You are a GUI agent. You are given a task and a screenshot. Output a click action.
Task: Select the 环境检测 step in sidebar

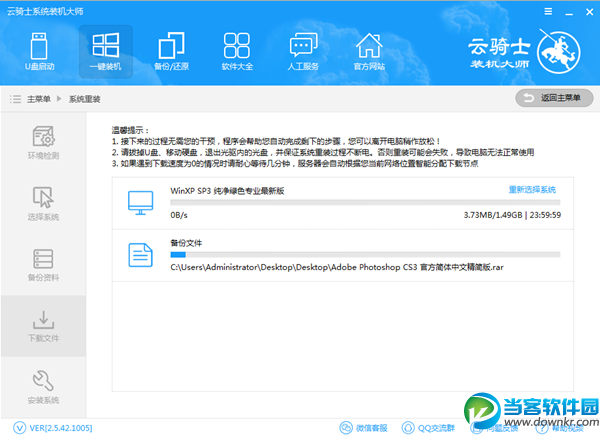[43, 142]
